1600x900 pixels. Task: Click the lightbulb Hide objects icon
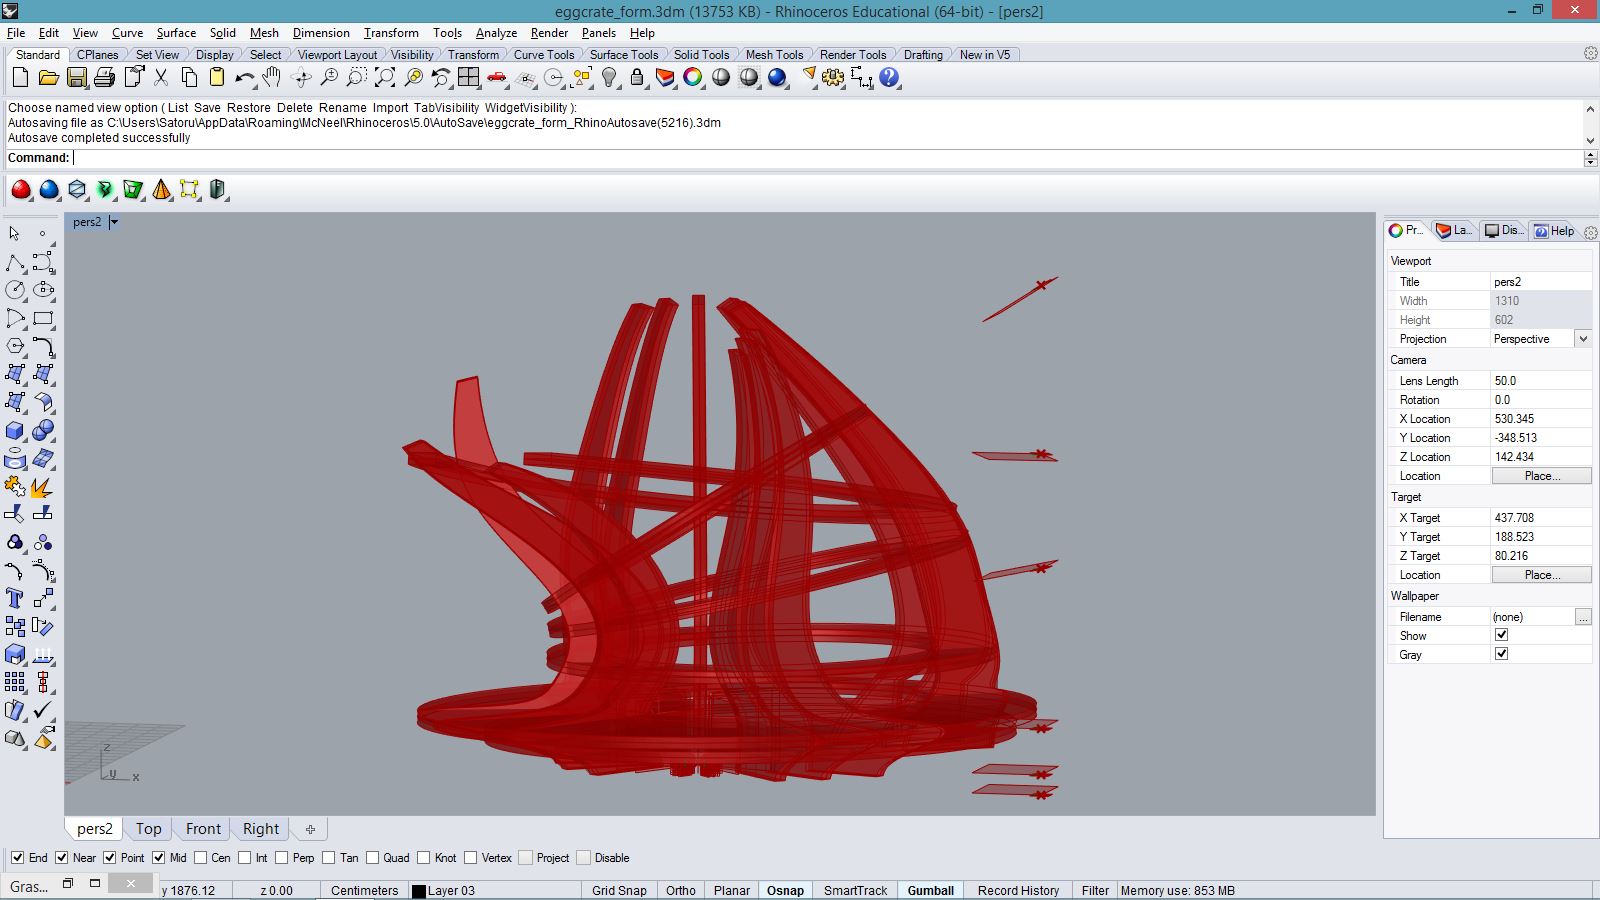point(609,78)
